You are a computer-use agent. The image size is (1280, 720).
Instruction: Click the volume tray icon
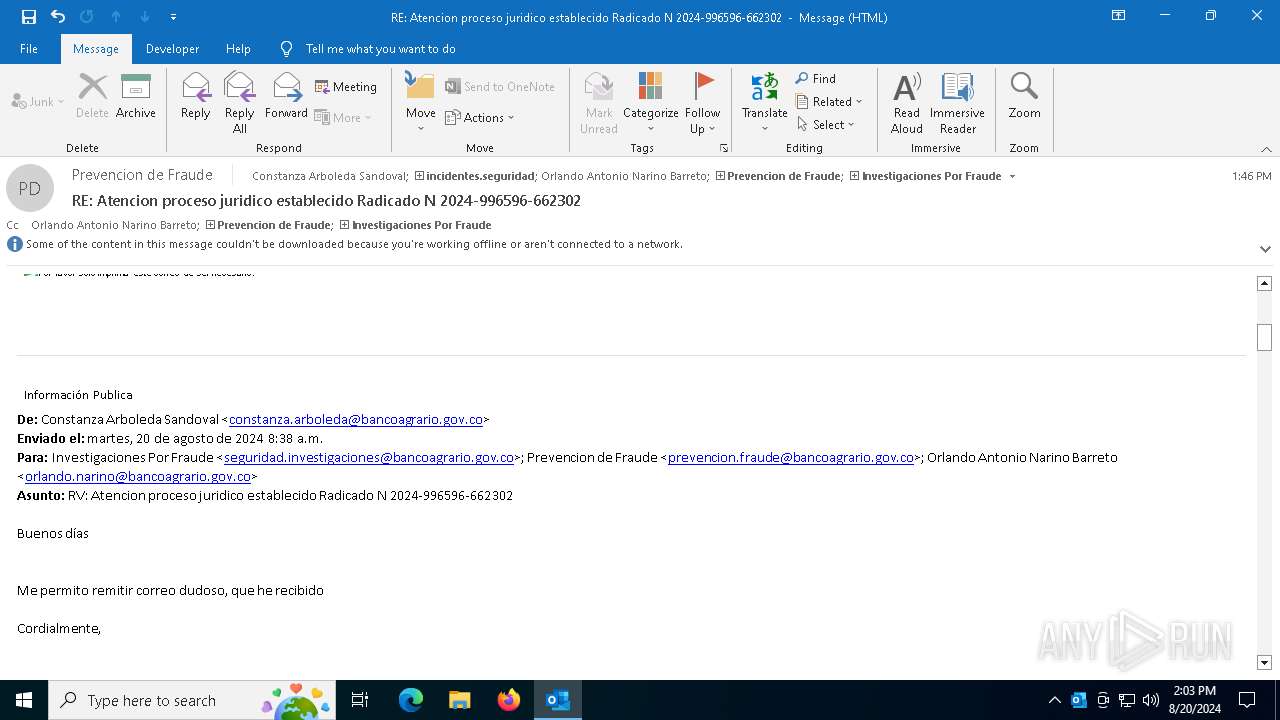pyautogui.click(x=1151, y=700)
